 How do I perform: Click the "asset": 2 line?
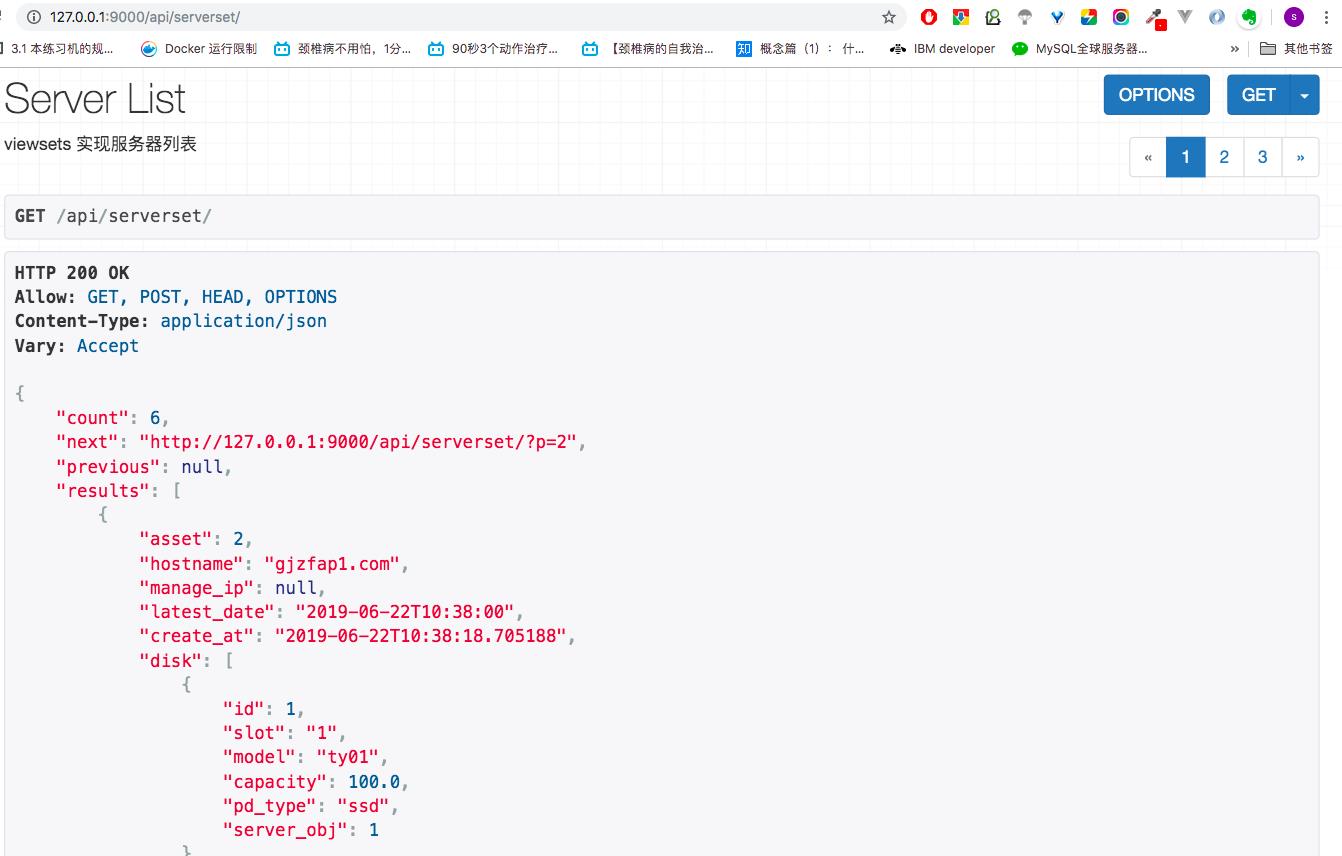[x=196, y=539]
